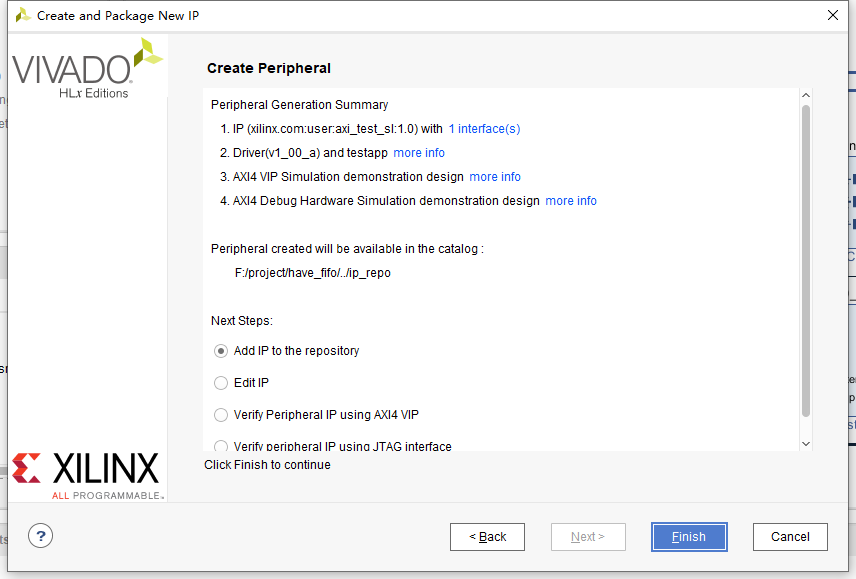Select Add IP to the repository option

click(221, 351)
